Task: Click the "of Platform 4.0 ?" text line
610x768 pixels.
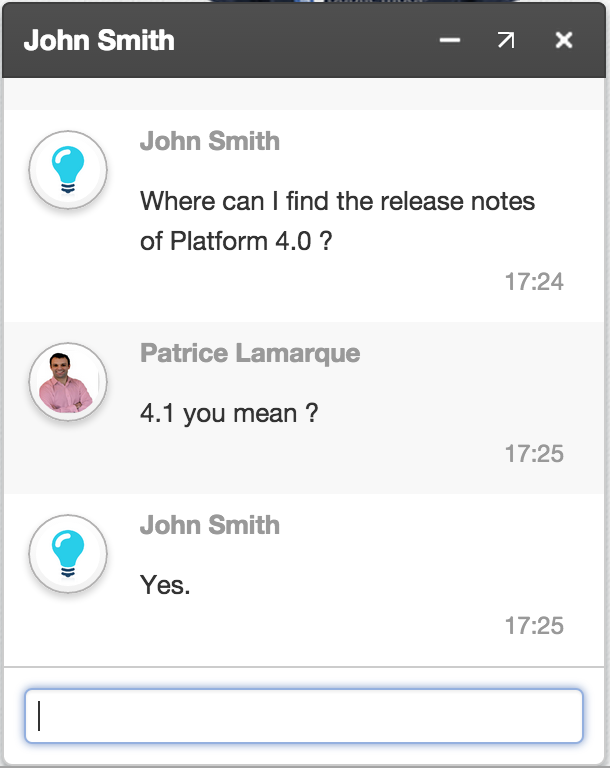Action: (236, 241)
